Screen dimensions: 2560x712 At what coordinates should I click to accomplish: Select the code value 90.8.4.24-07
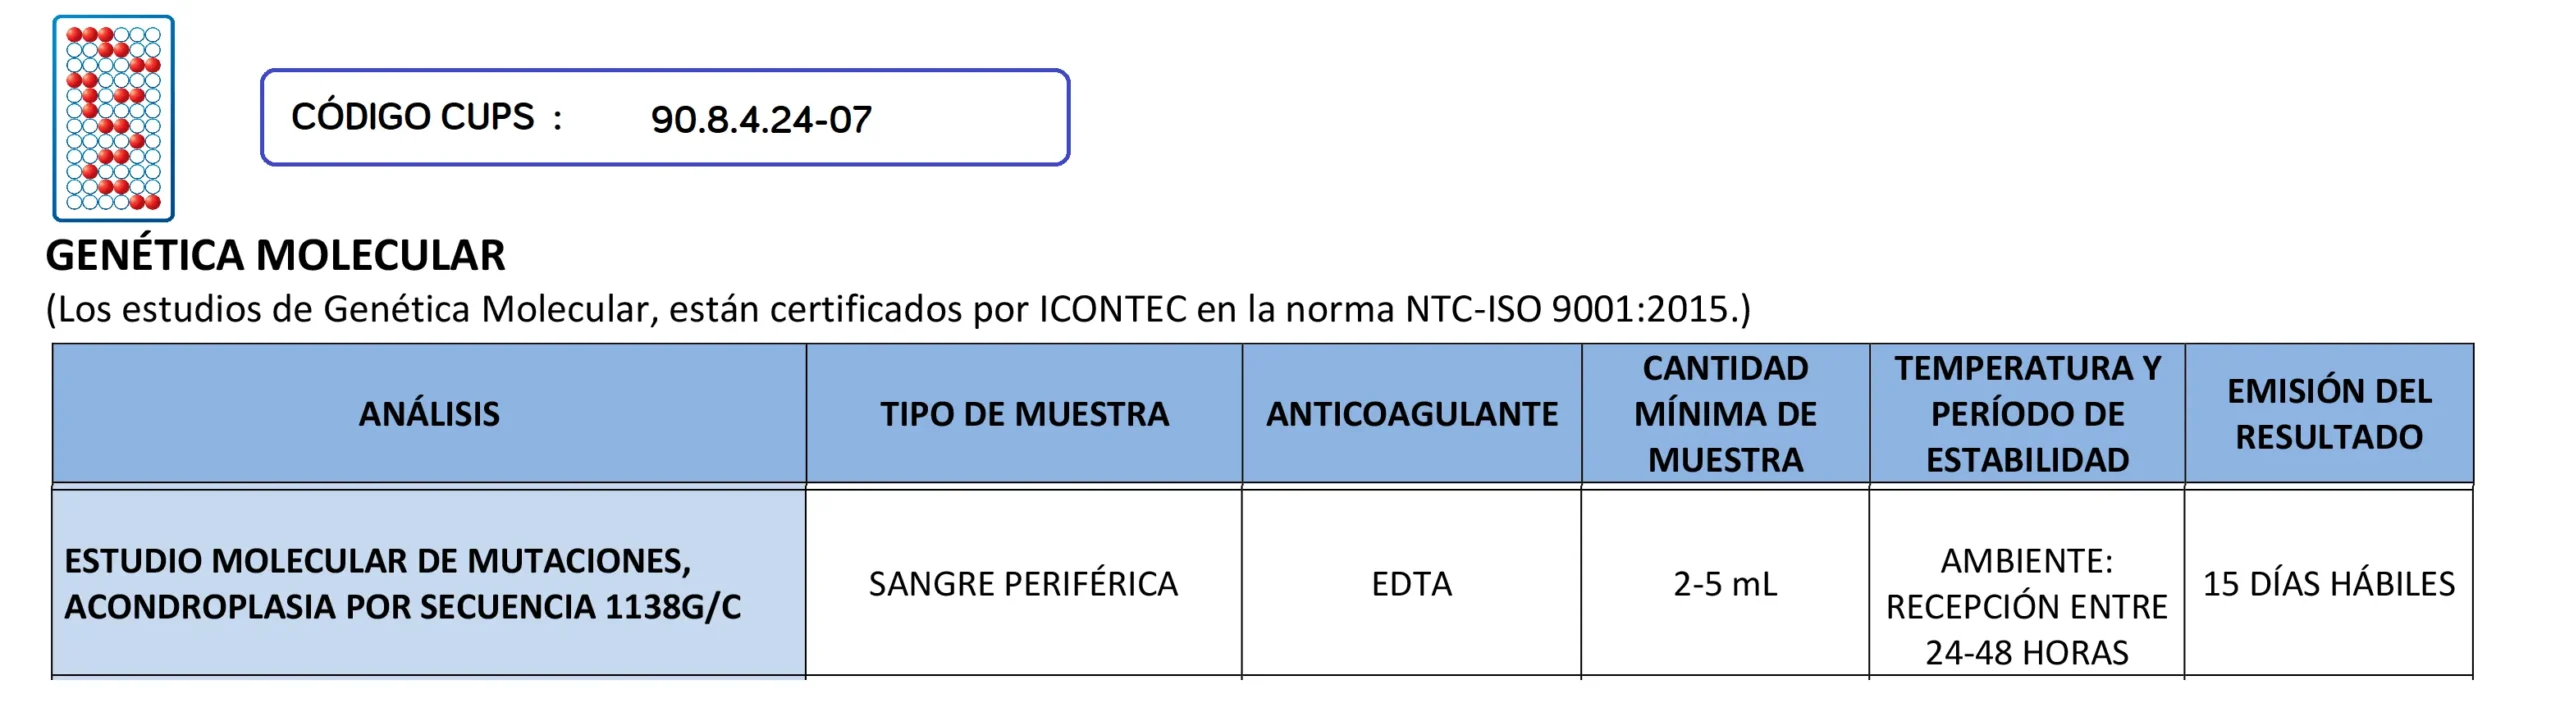[761, 120]
